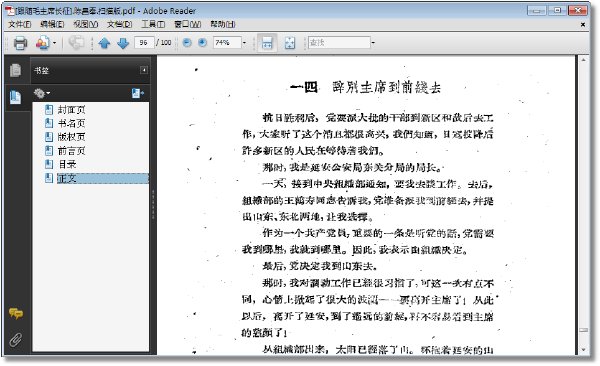The image size is (600, 366).
Task: Go to next page with down arrow
Action: pyautogui.click(x=123, y=43)
